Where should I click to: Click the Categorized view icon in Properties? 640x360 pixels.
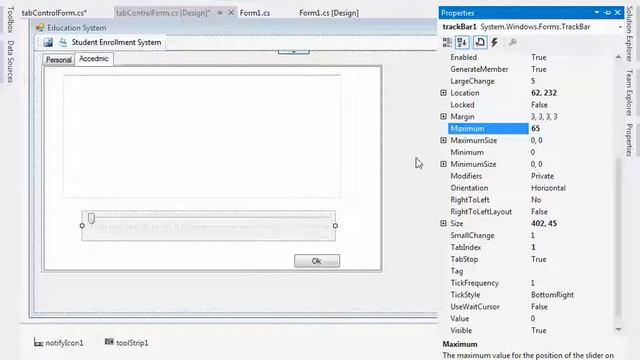click(x=447, y=42)
